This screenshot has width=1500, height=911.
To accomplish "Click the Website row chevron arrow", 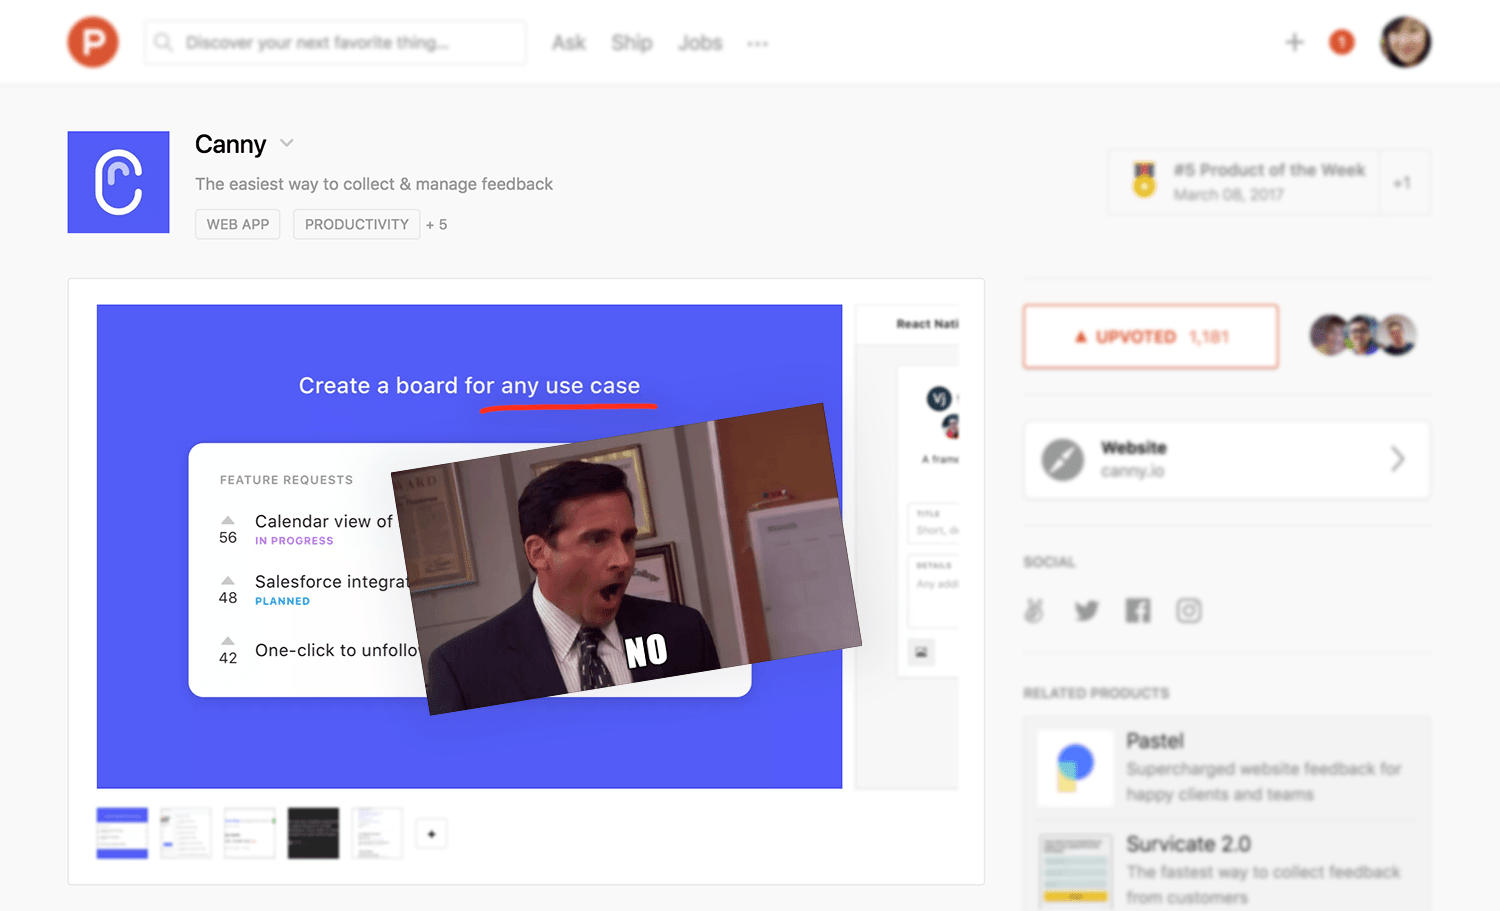I will 1397,459.
